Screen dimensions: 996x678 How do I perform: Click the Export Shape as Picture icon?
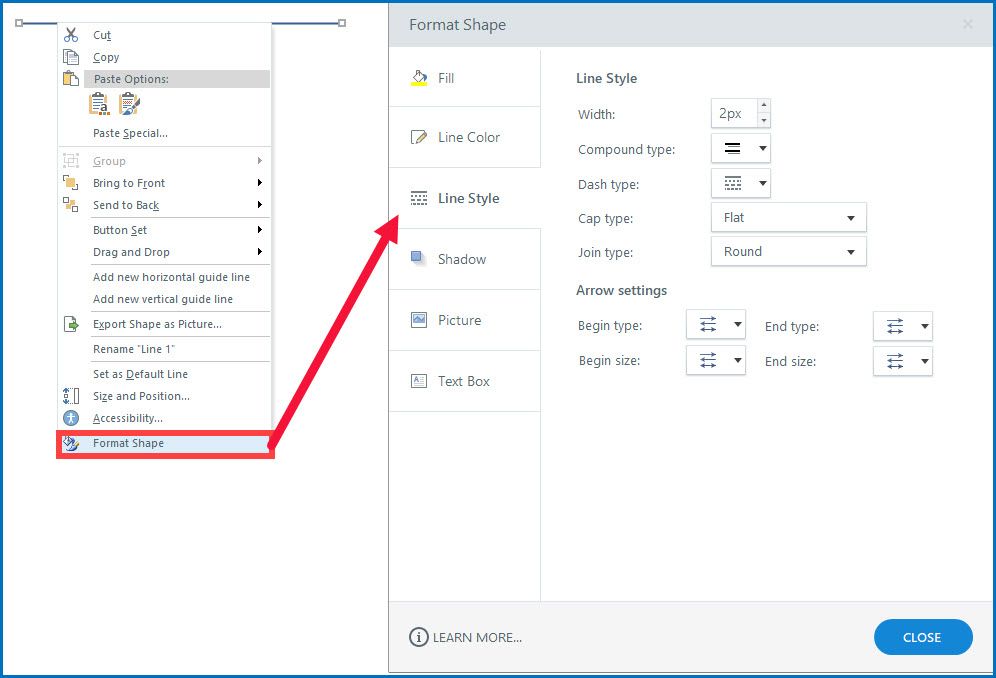coord(71,324)
